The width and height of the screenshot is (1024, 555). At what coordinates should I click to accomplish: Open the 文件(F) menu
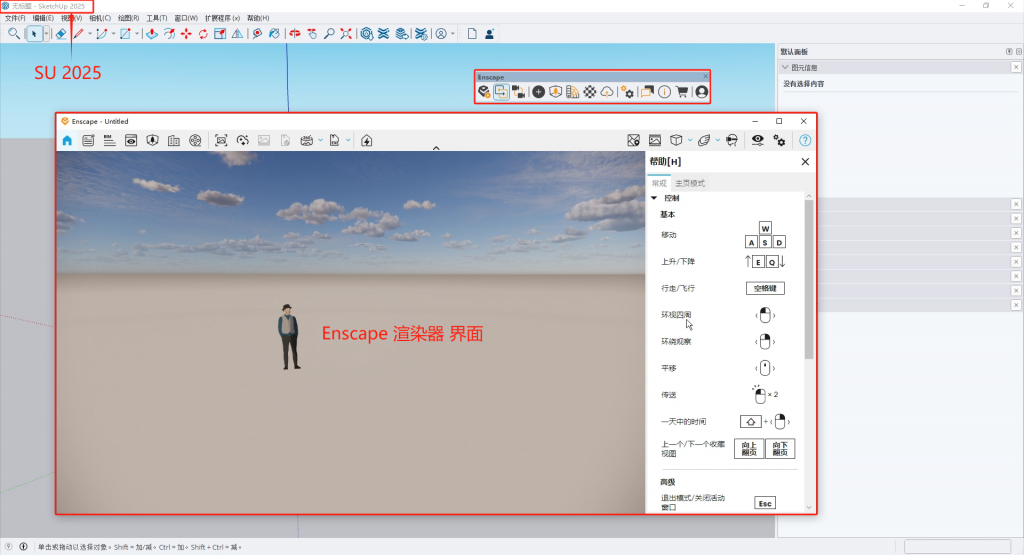[x=15, y=18]
